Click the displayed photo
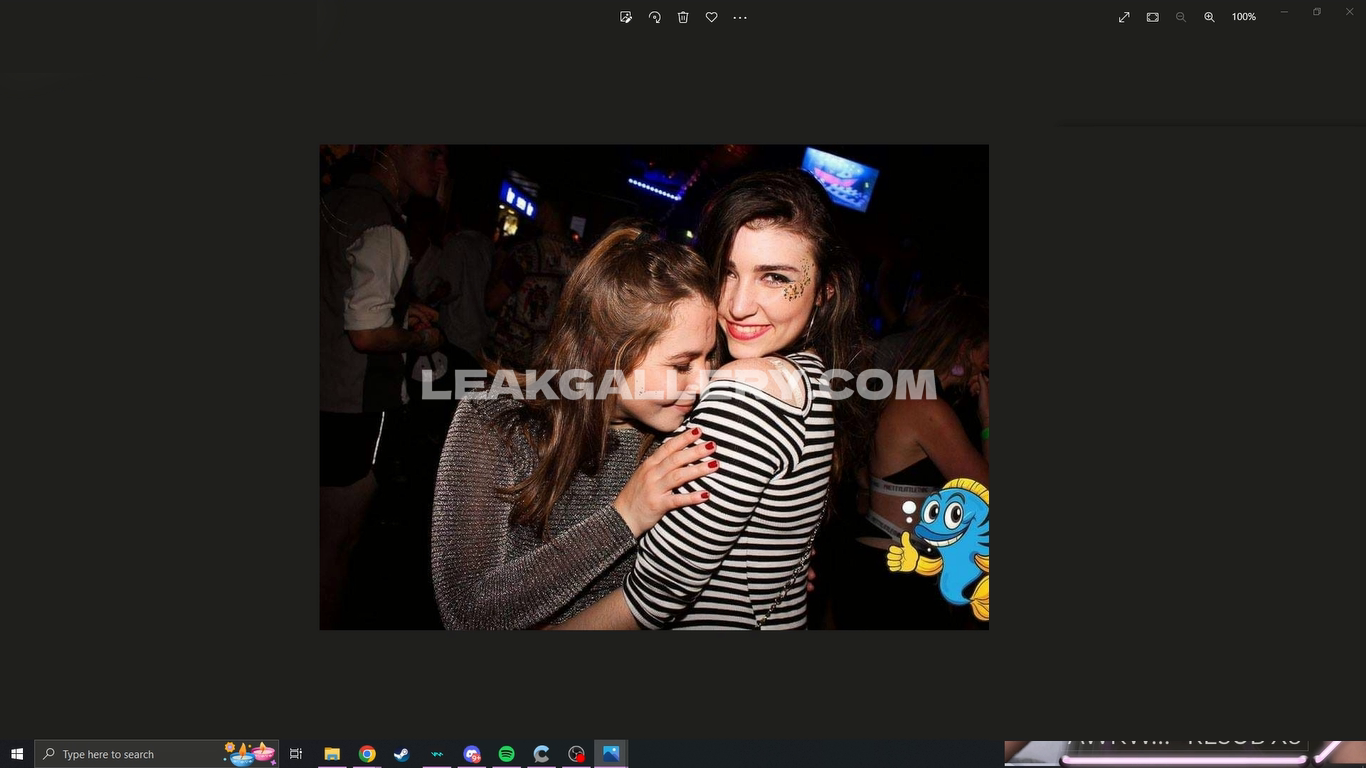 tap(654, 387)
